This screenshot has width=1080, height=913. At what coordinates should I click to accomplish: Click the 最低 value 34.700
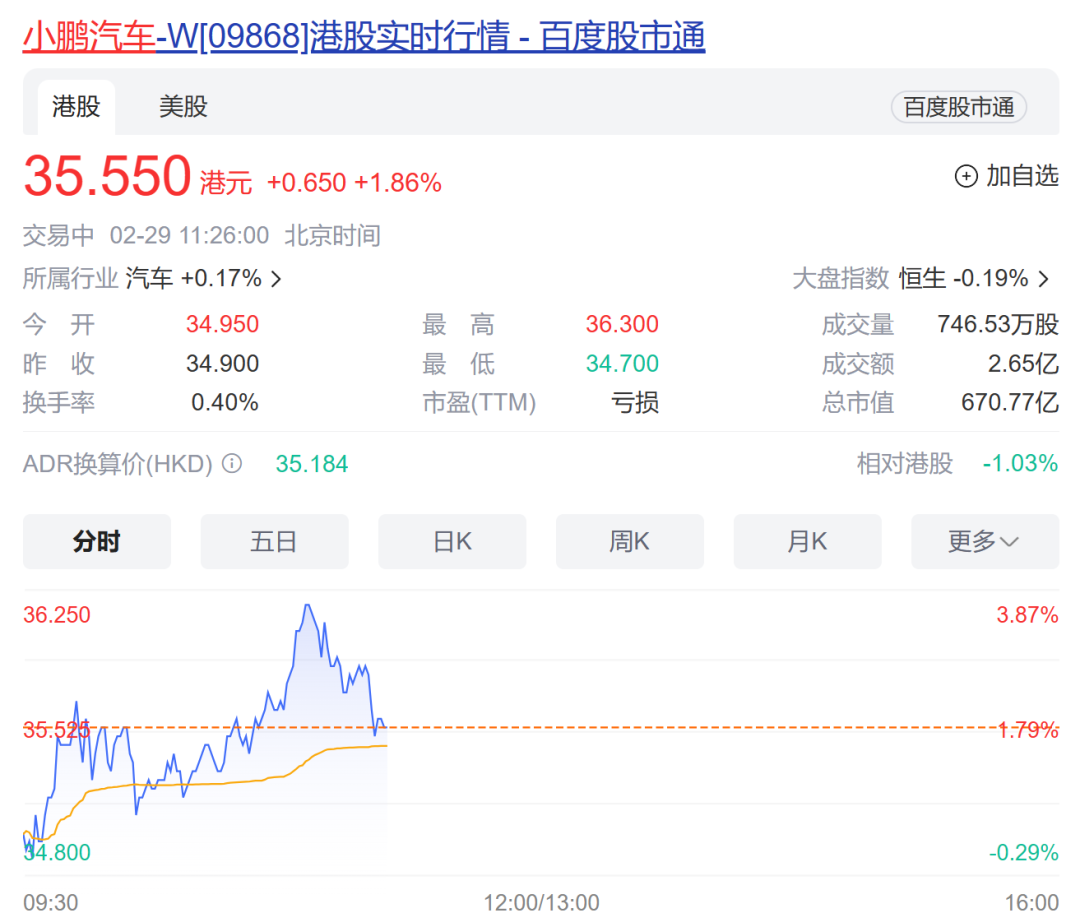pyautogui.click(x=622, y=364)
